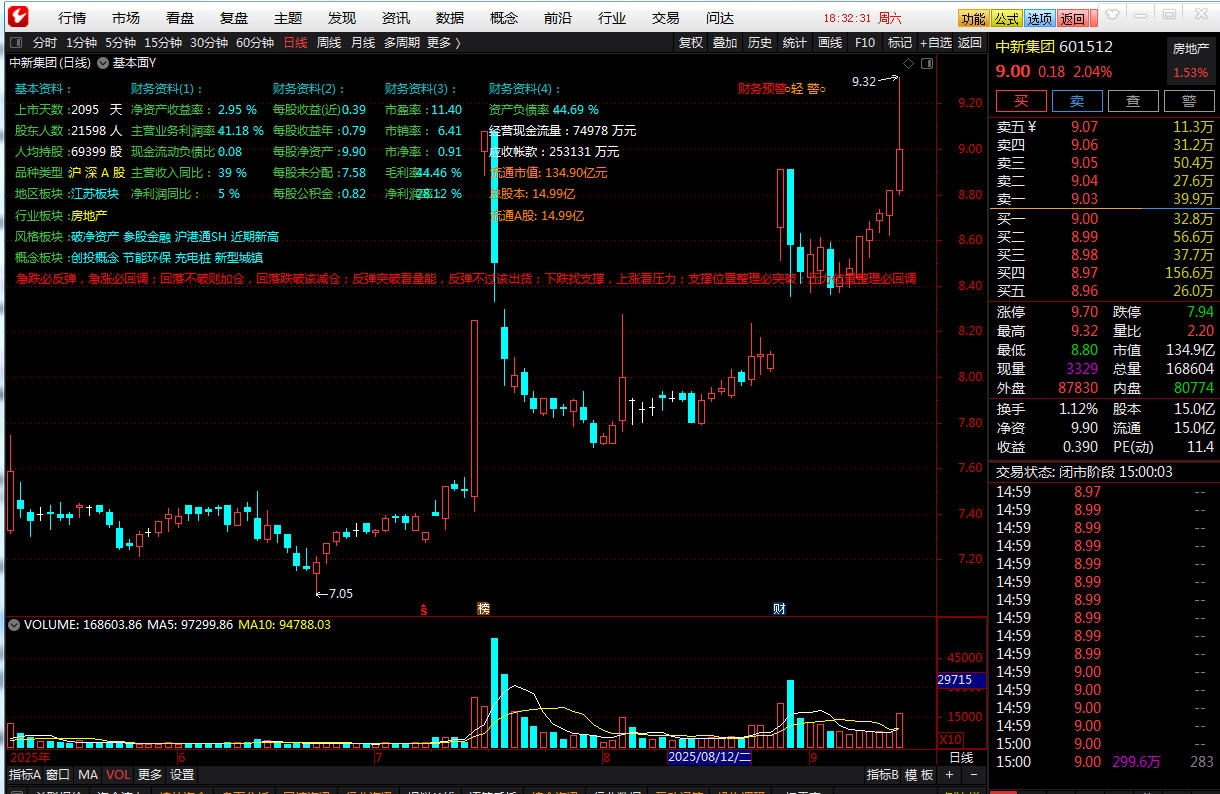
Task: Click the 2025/08/12/二 date marker
Action: point(710,758)
